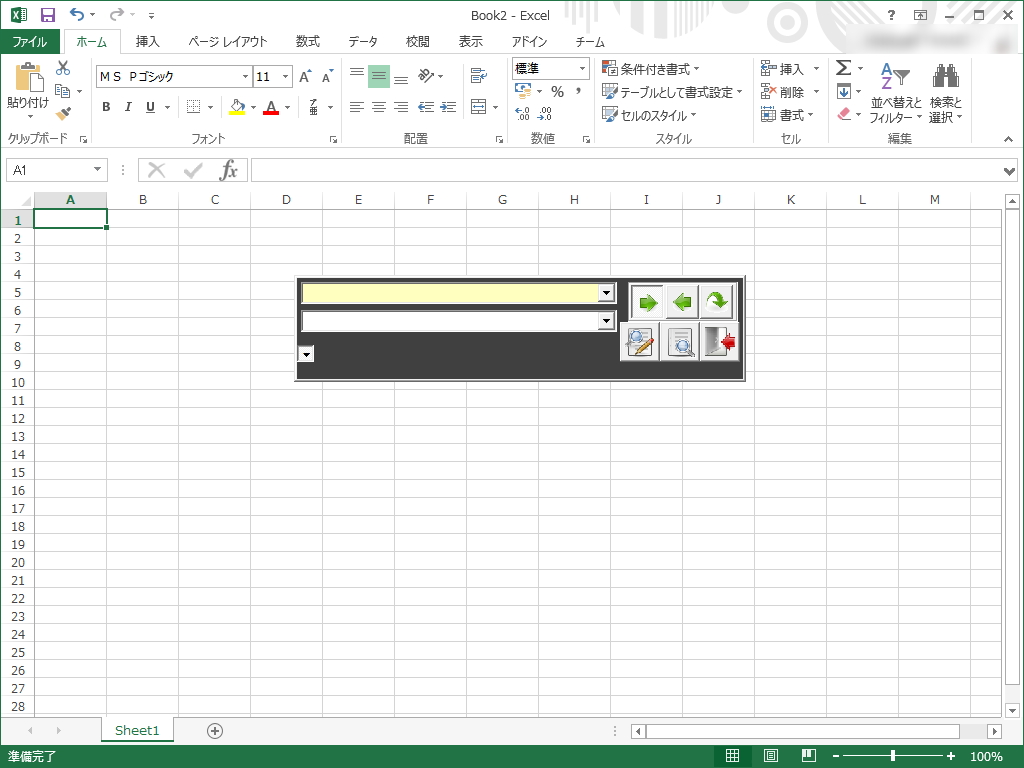Viewport: 1024px width, 768px height.
Task: Open small dropdown arrow at panel's left edge
Action: click(x=306, y=353)
